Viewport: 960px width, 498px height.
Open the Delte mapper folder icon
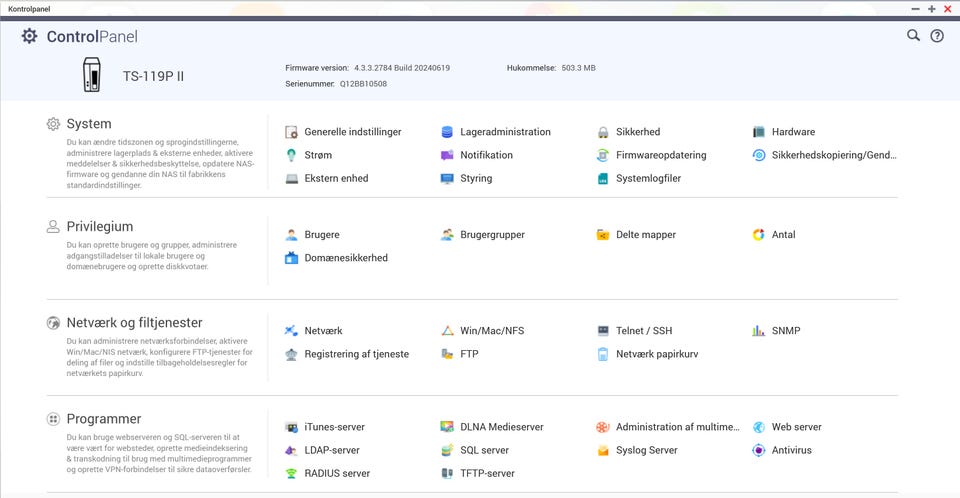point(603,235)
